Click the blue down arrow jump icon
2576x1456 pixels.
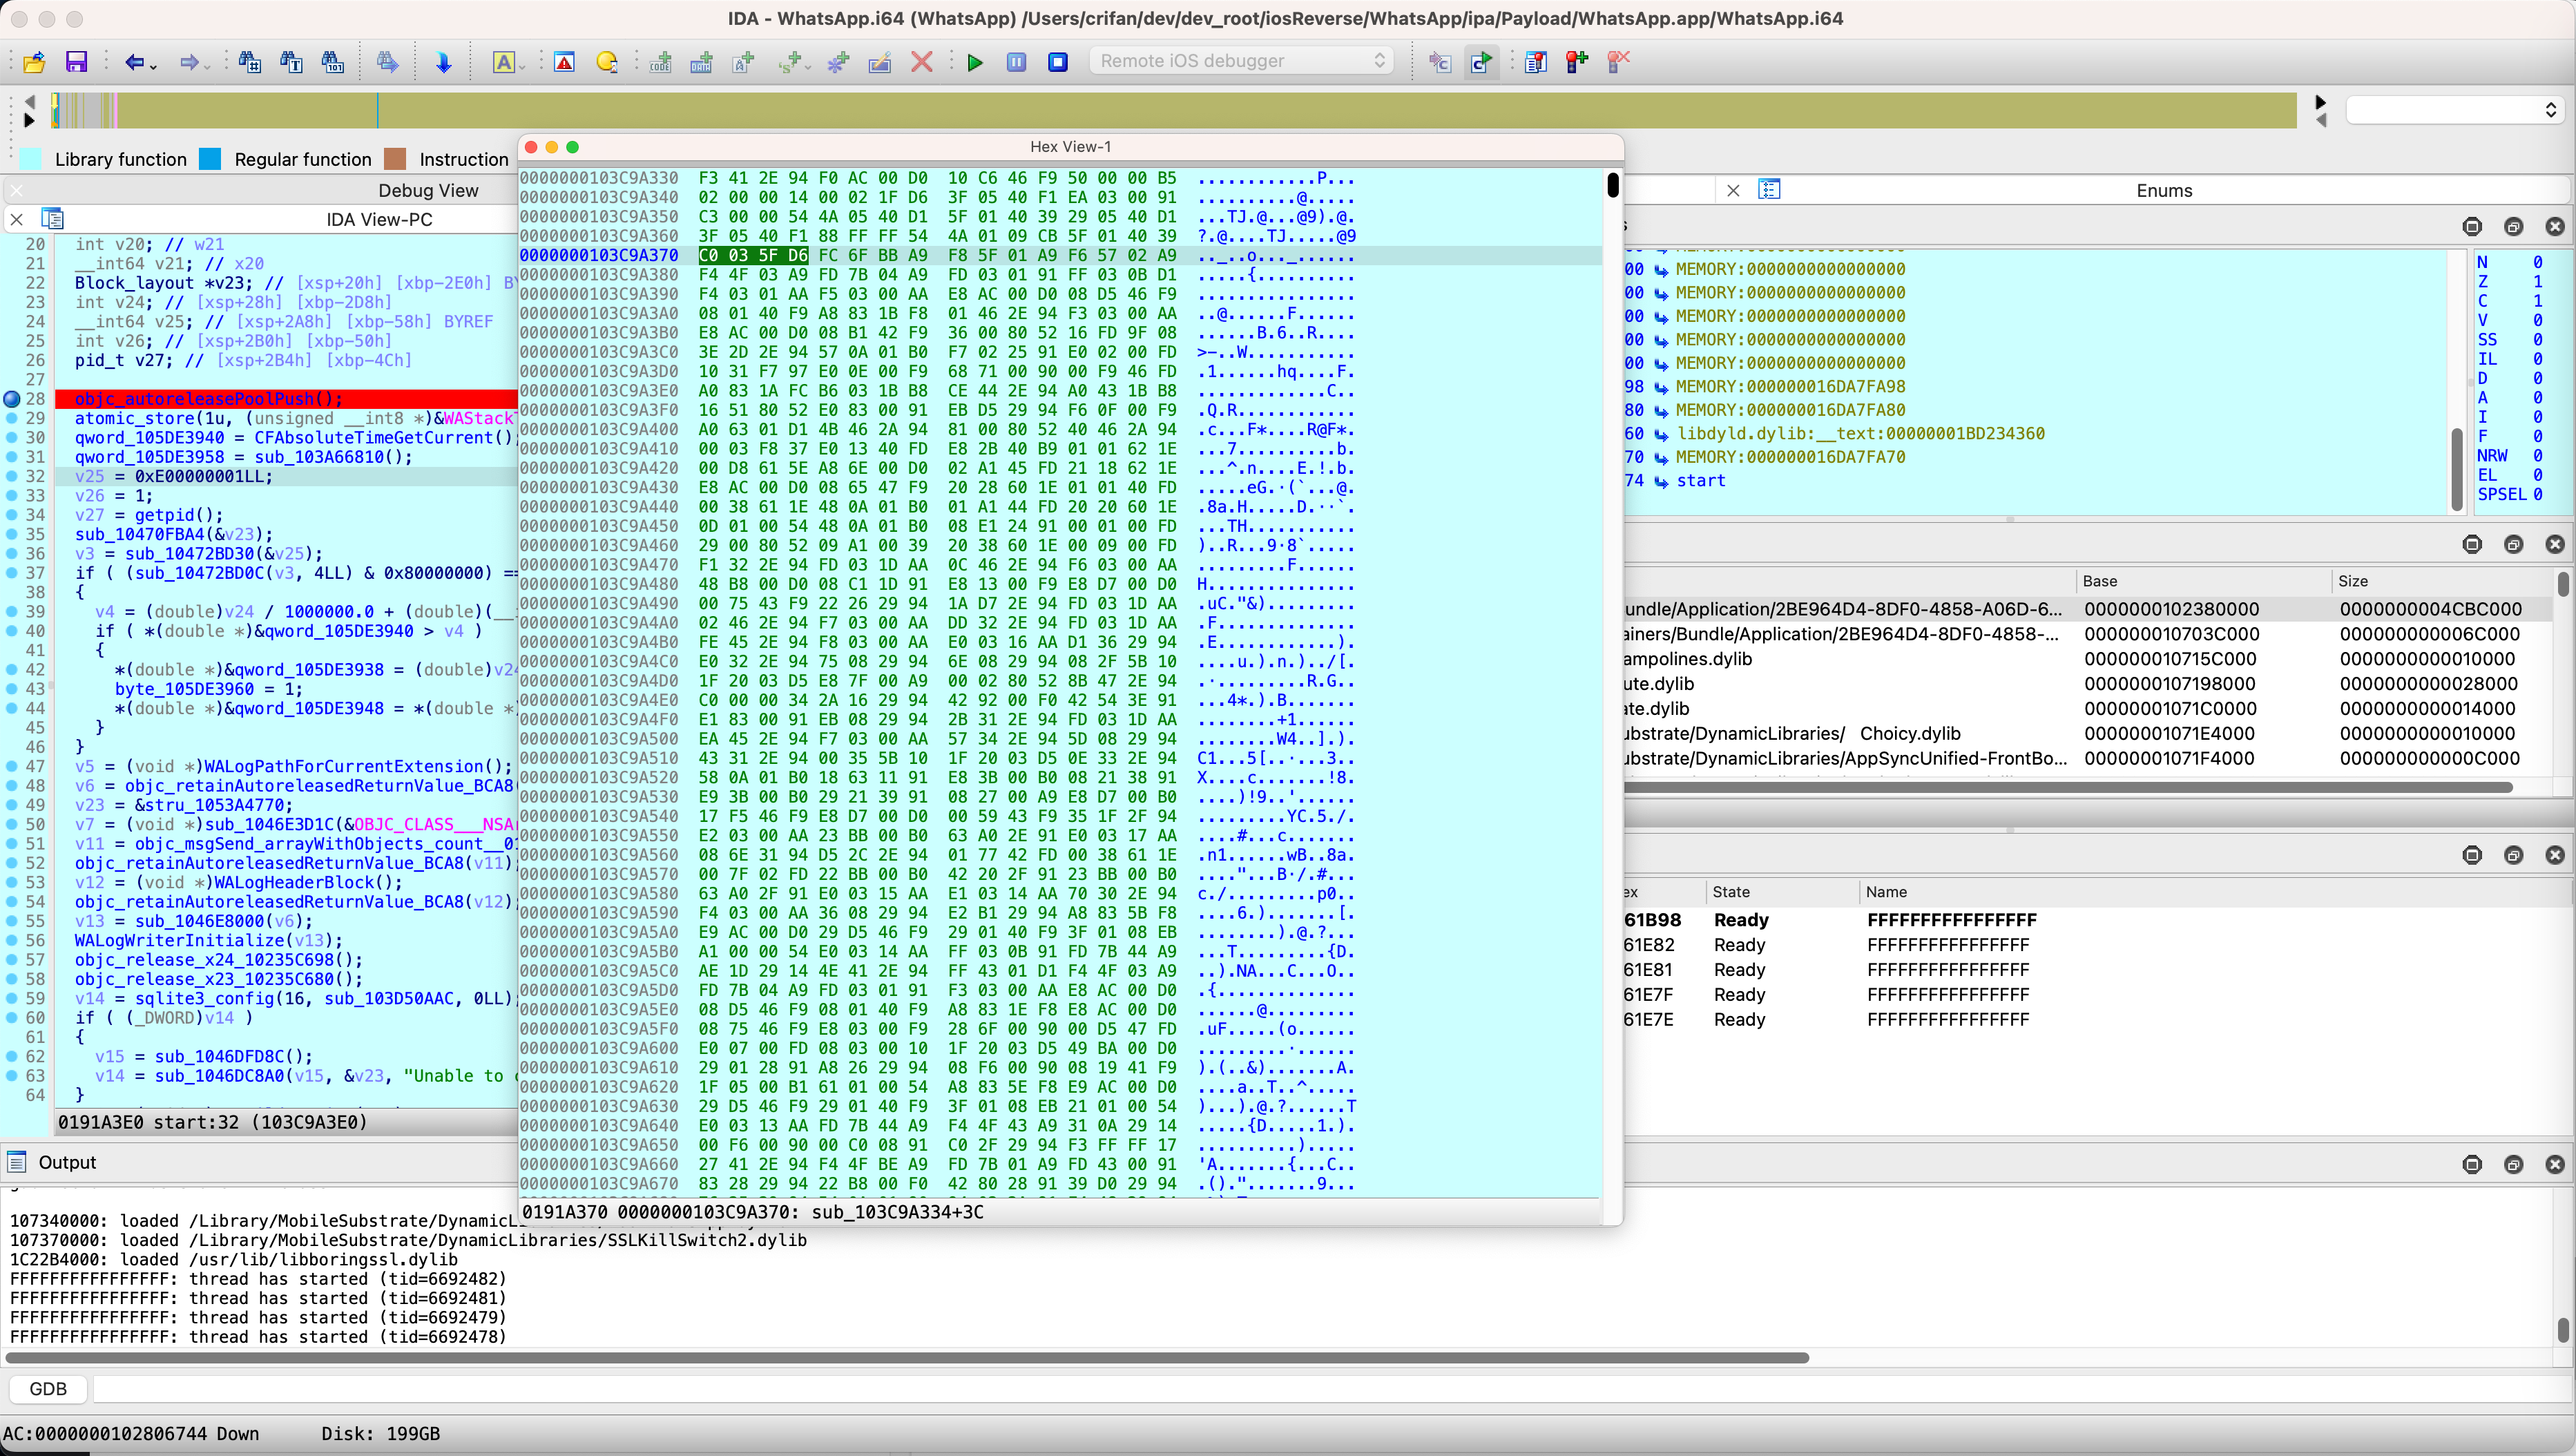(x=443, y=62)
